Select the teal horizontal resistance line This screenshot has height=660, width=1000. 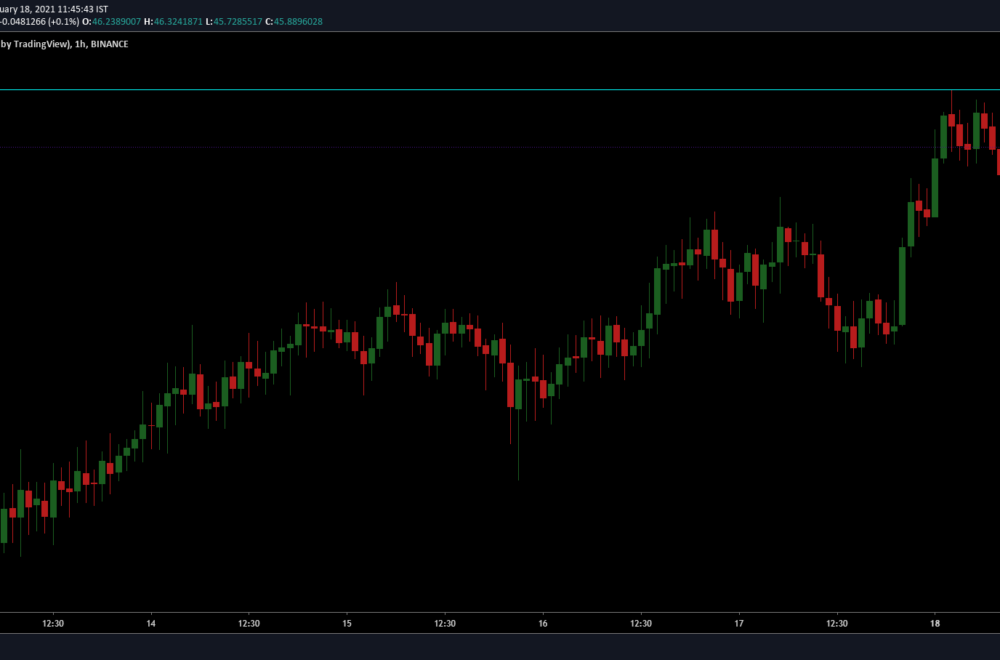pyautogui.click(x=500, y=90)
